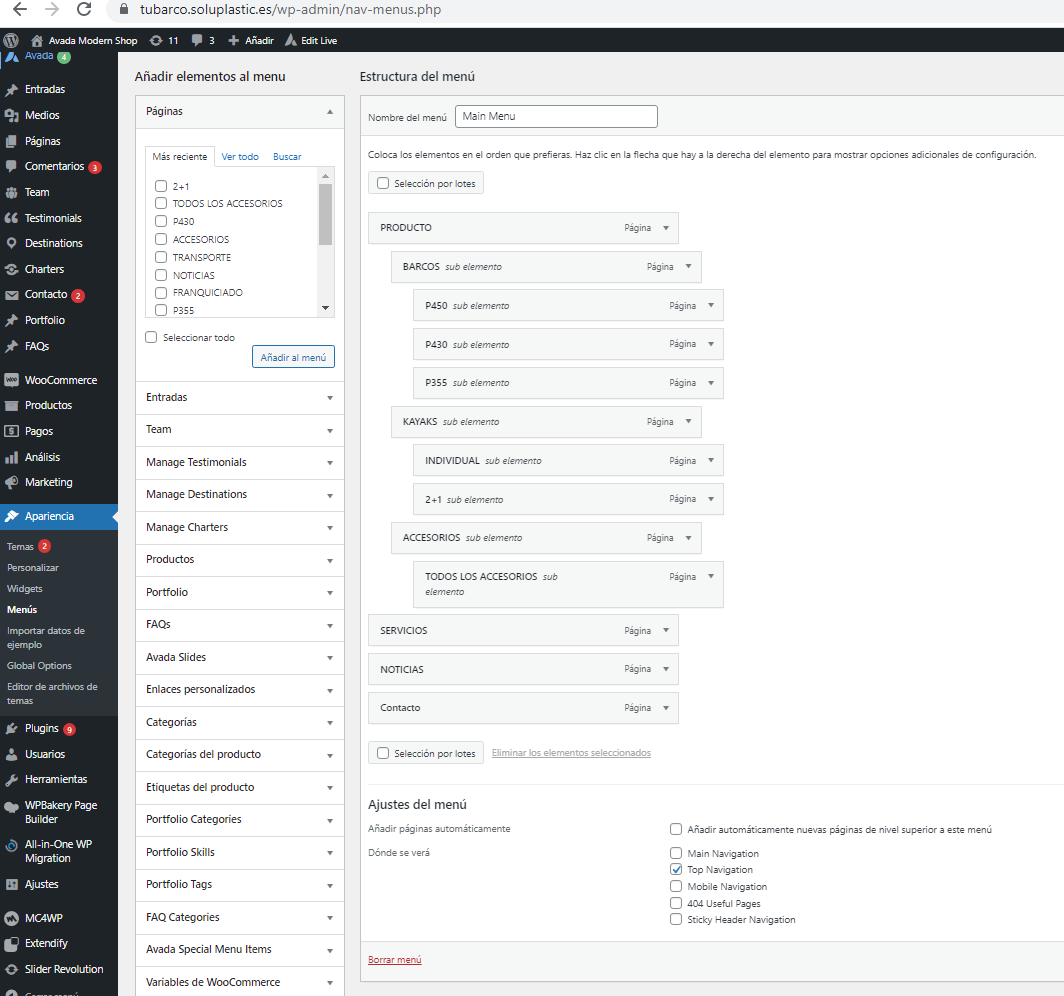Open Charters icon in sidebar

click(x=12, y=269)
